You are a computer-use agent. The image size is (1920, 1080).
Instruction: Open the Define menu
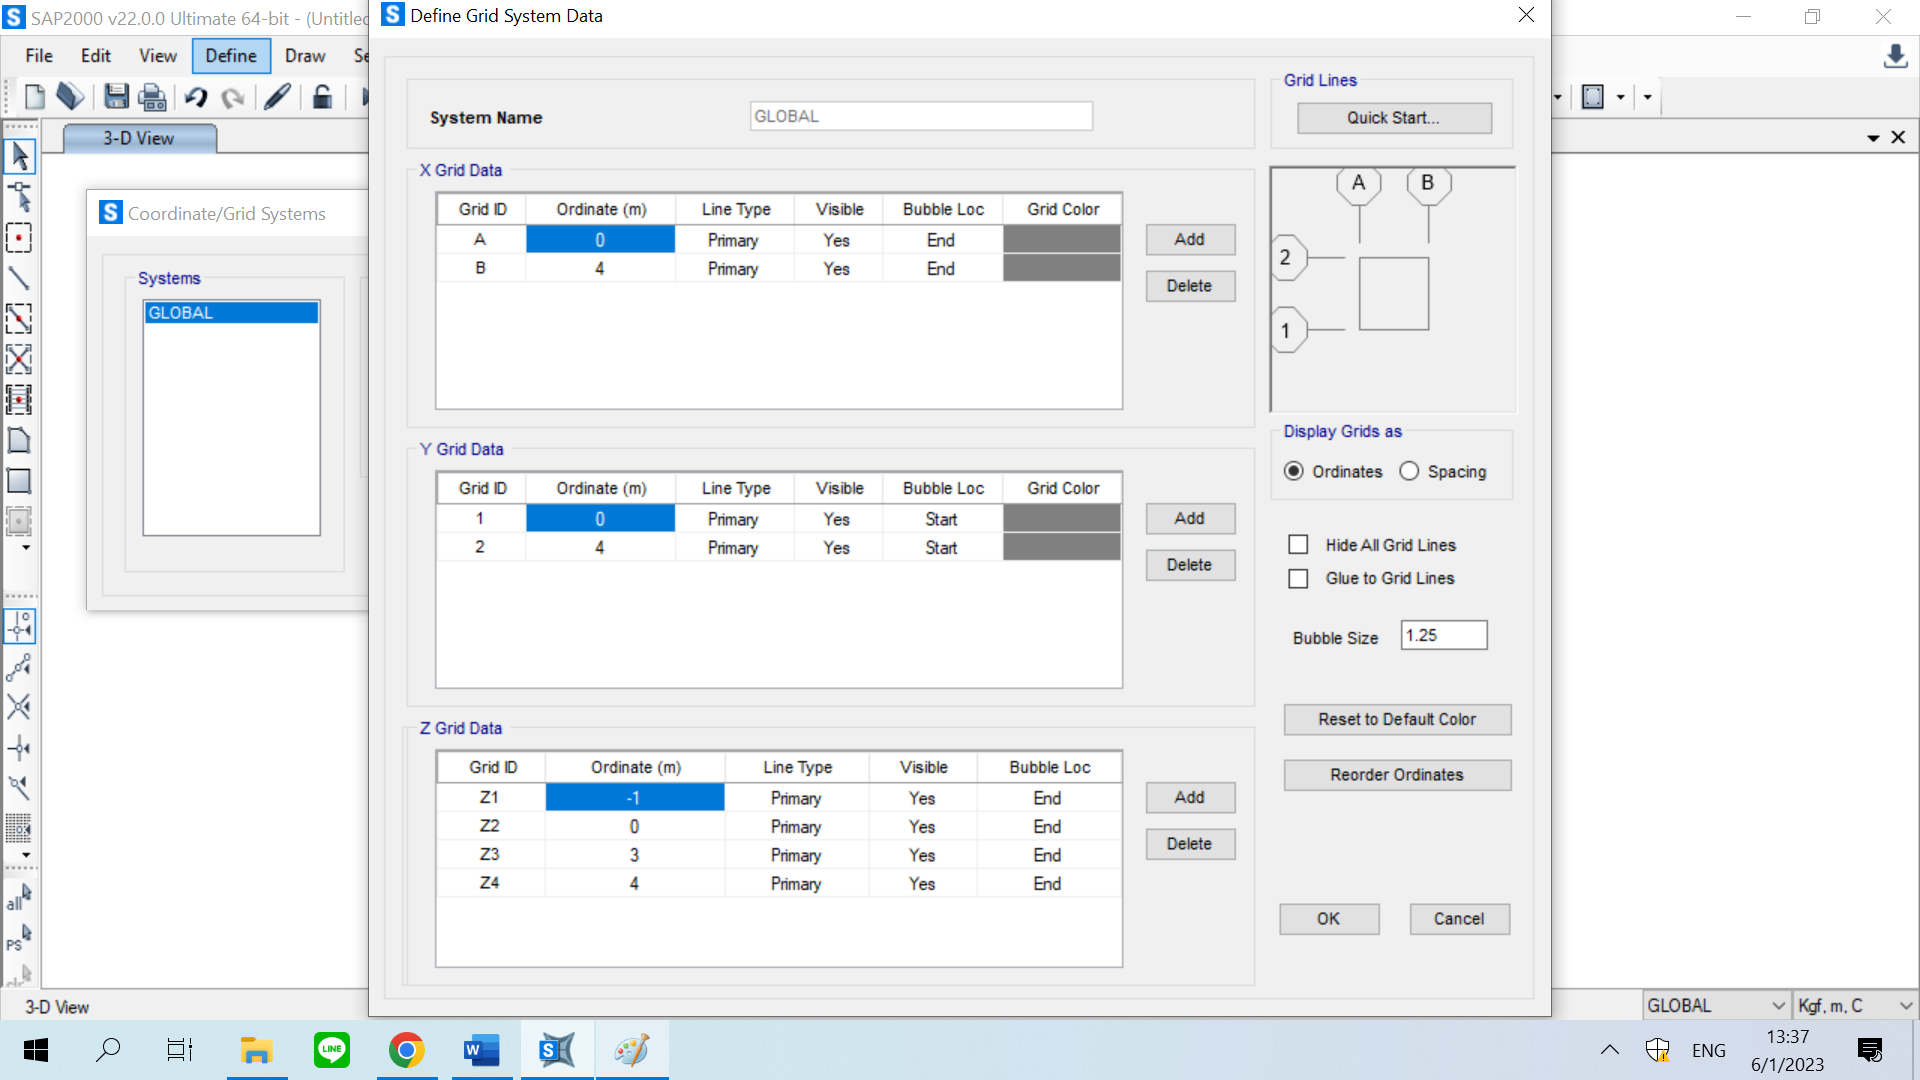(x=230, y=56)
